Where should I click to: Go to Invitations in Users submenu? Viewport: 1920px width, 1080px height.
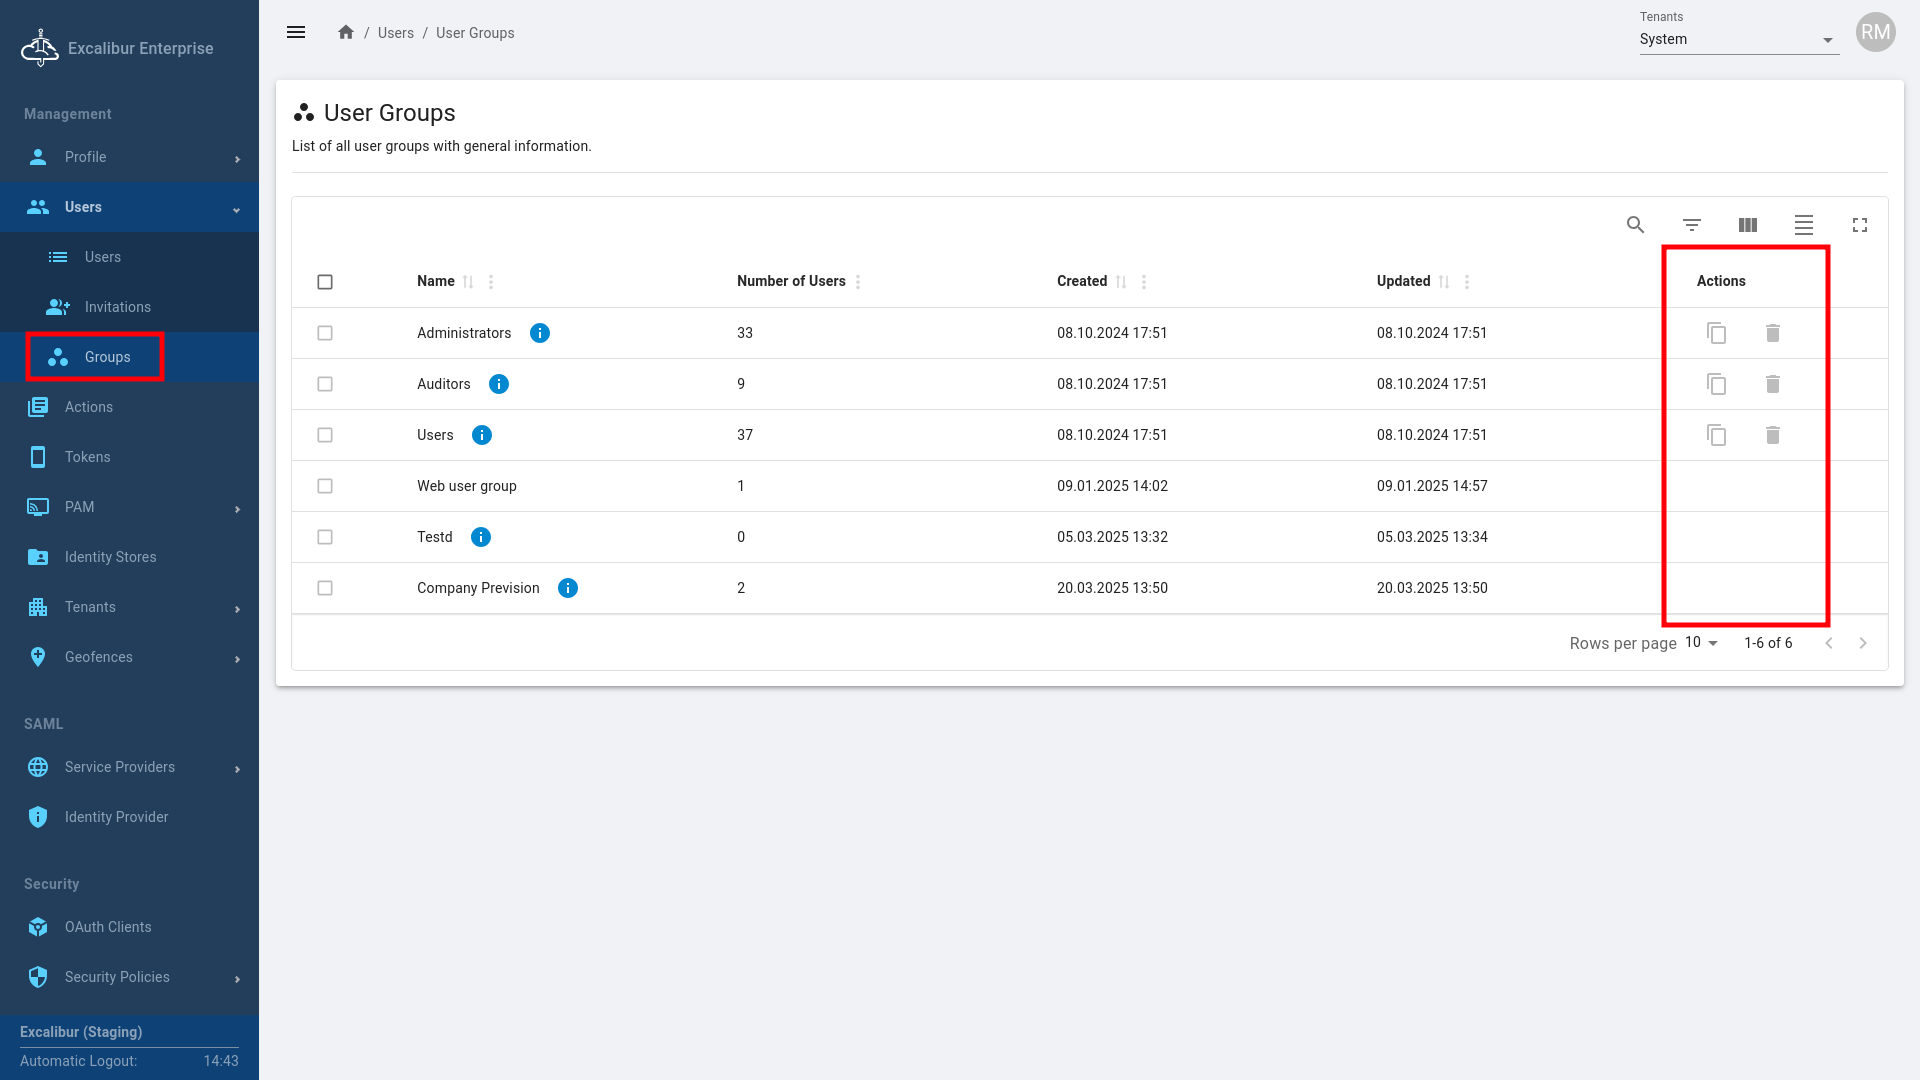[x=117, y=307]
